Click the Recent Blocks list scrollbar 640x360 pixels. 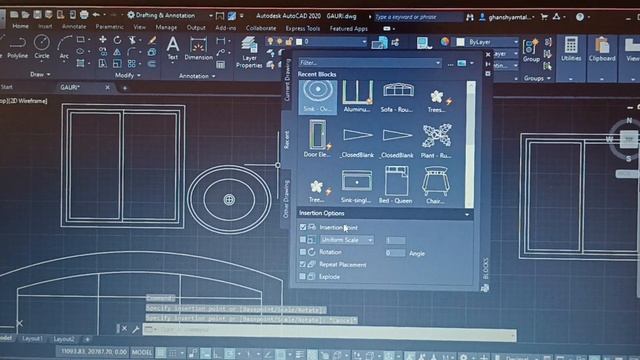470,144
